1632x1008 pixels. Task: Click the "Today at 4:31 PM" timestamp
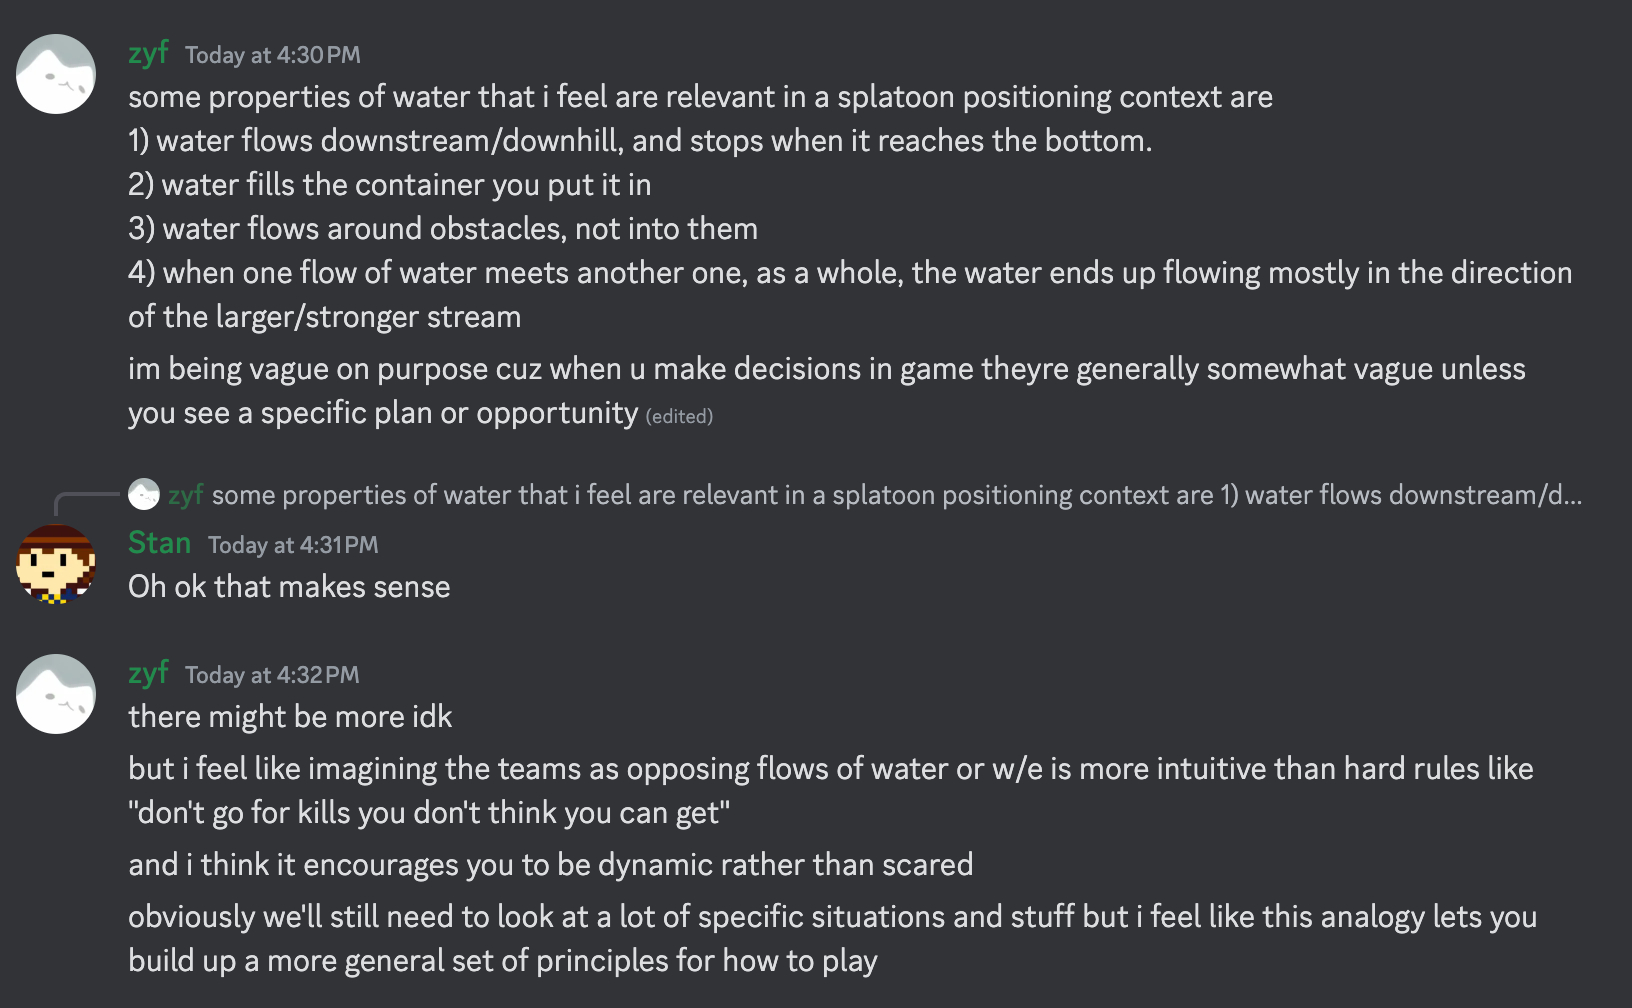[x=293, y=545]
